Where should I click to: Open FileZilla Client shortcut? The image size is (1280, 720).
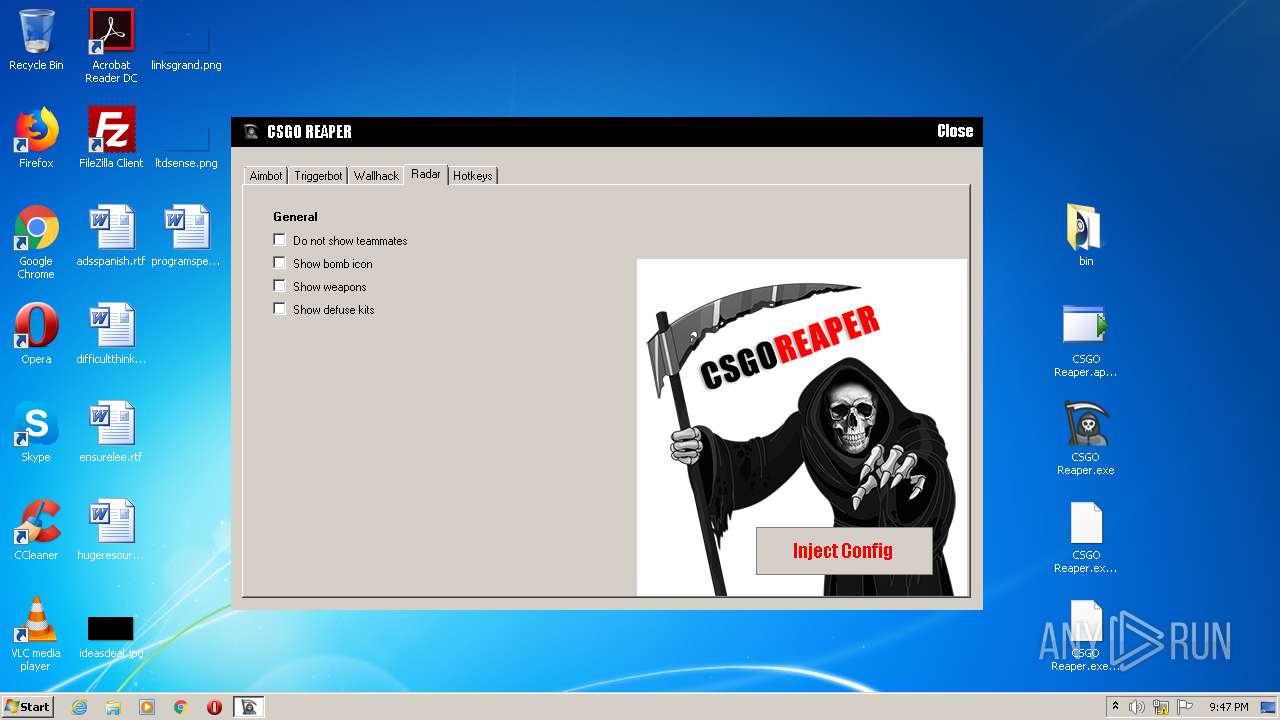coord(111,138)
